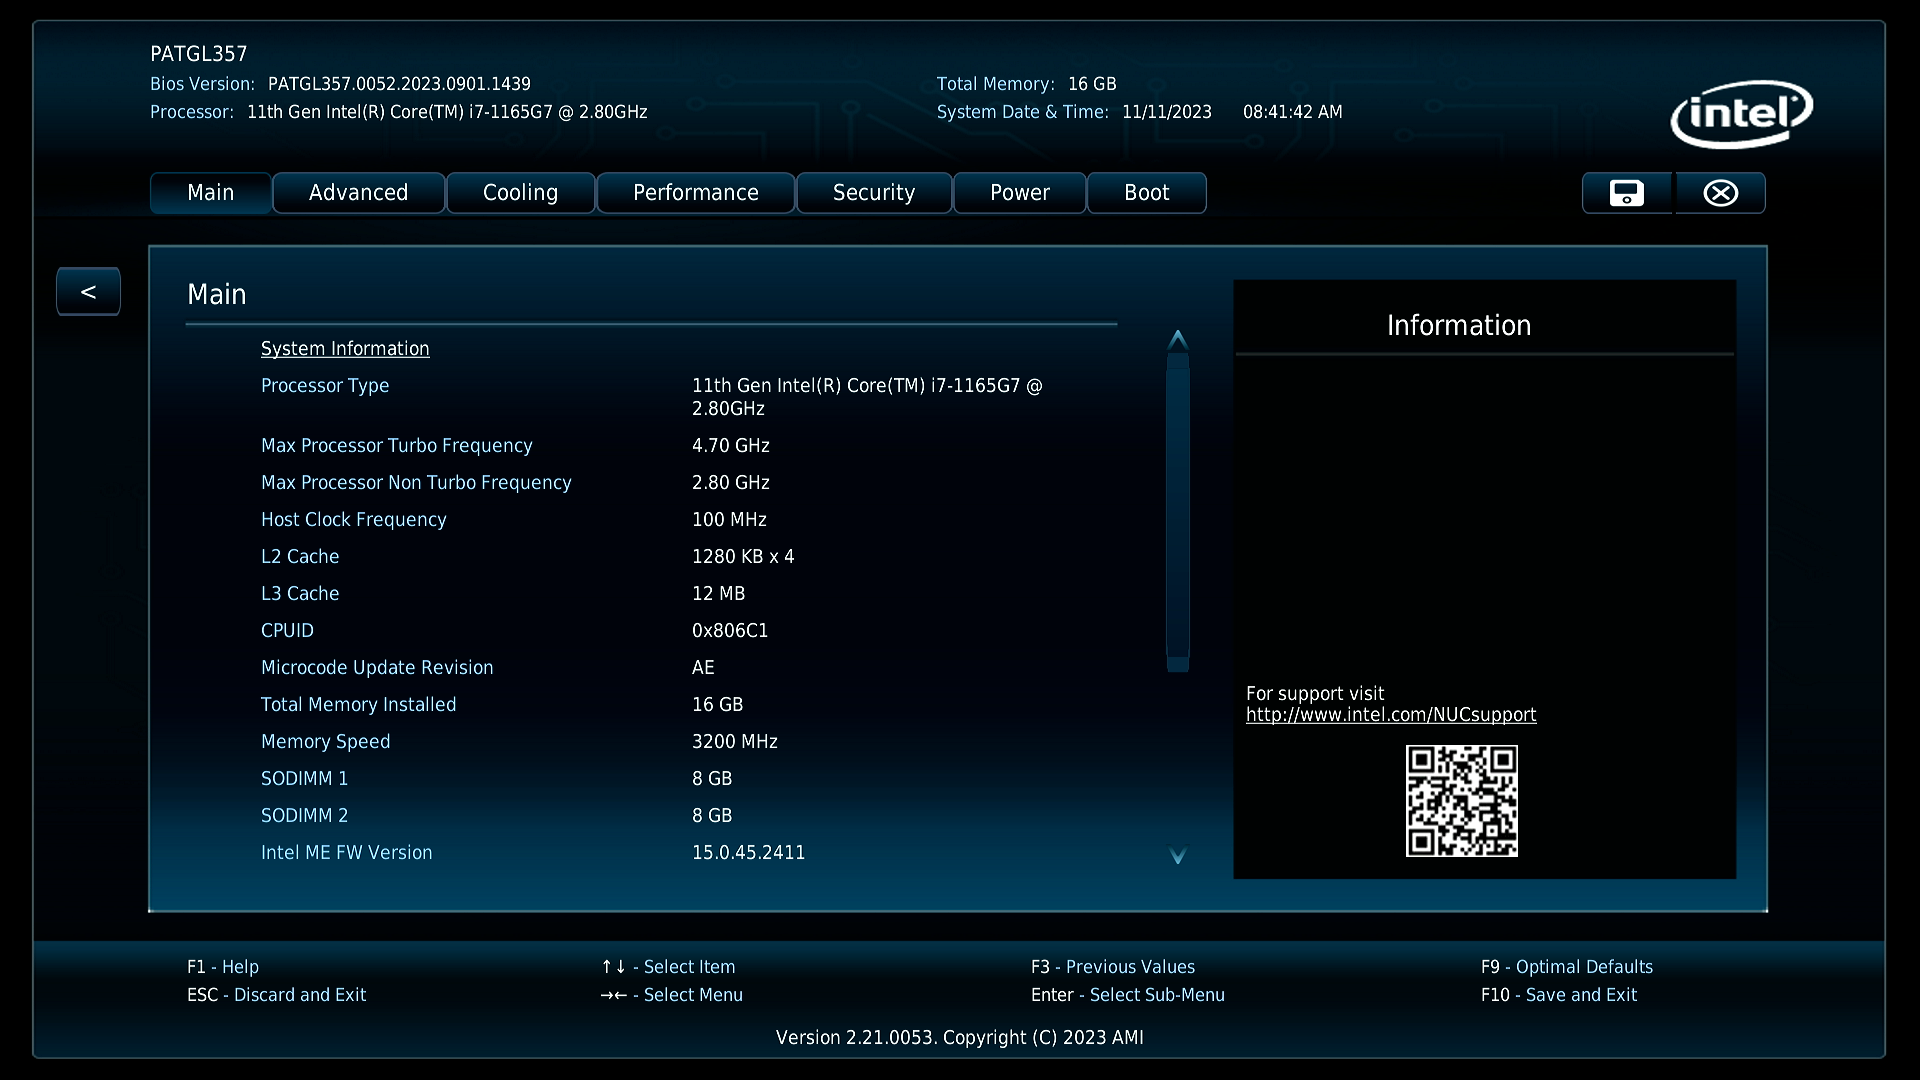The width and height of the screenshot is (1920, 1080).
Task: Click the save floppy disk icon
Action: tap(1626, 193)
